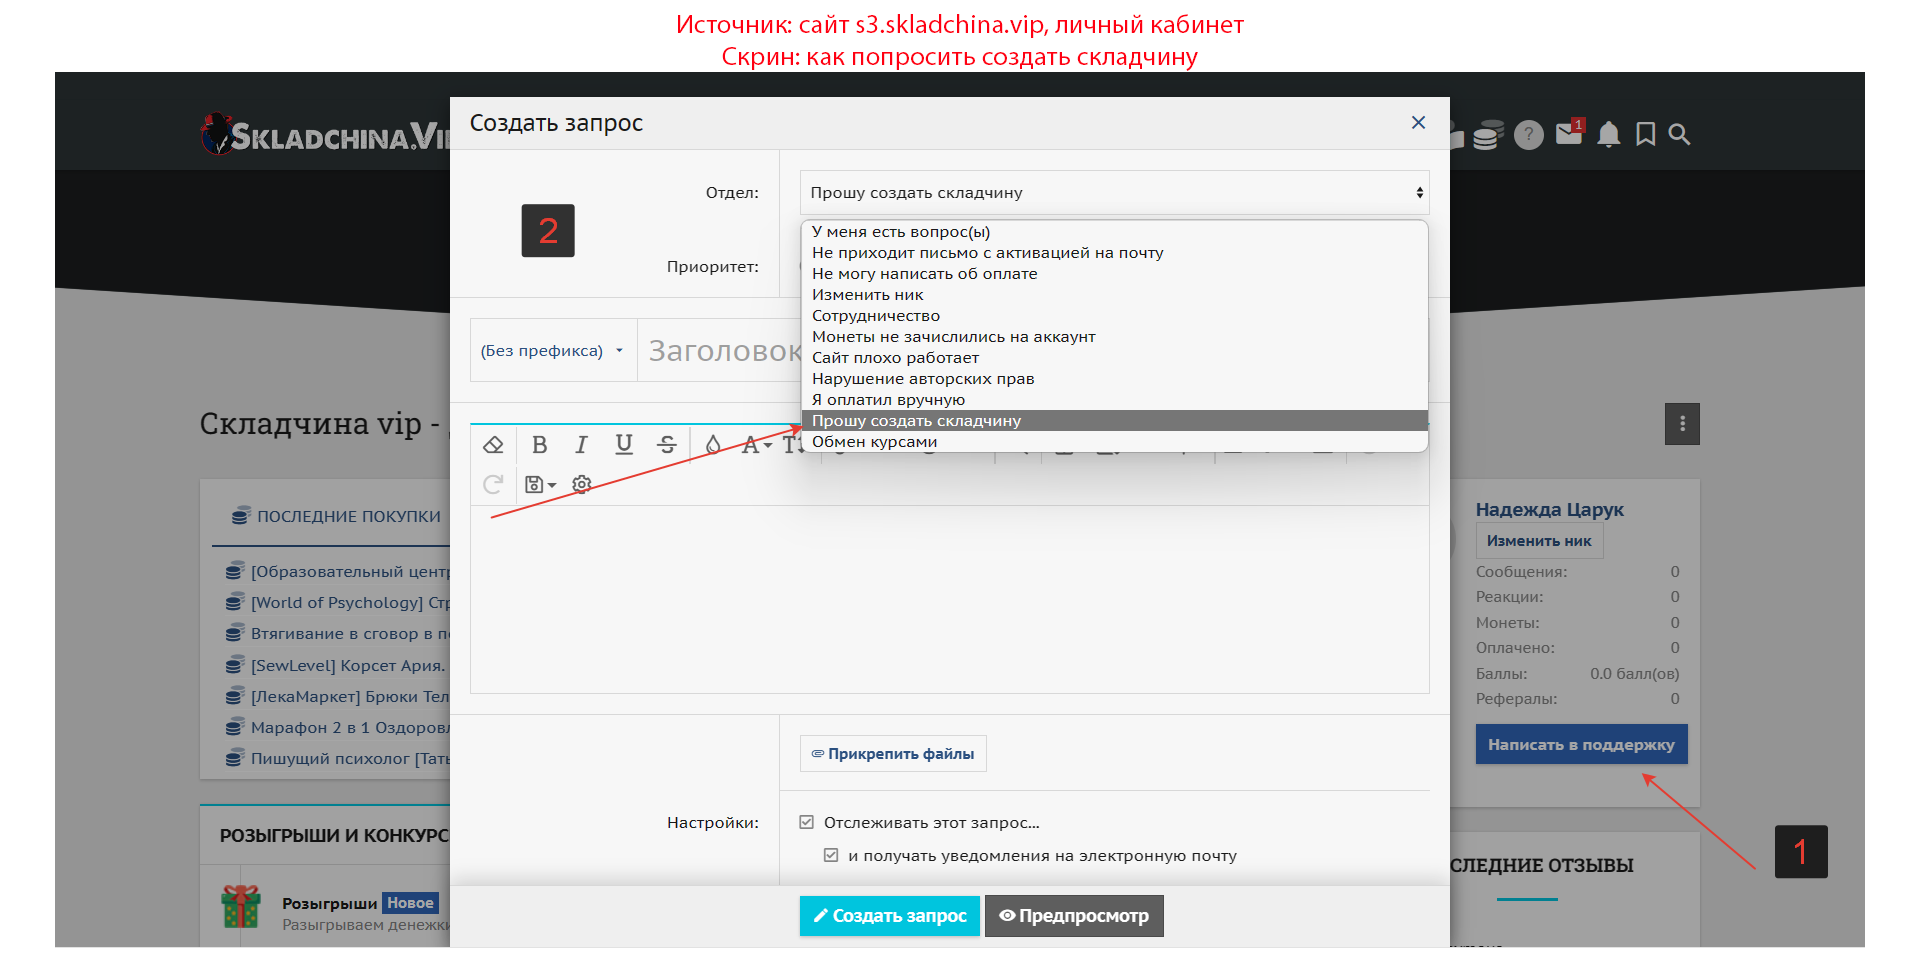The height and width of the screenshot is (963, 1920).
Task: Select option Нарушение авторских прав
Action: pos(1114,378)
